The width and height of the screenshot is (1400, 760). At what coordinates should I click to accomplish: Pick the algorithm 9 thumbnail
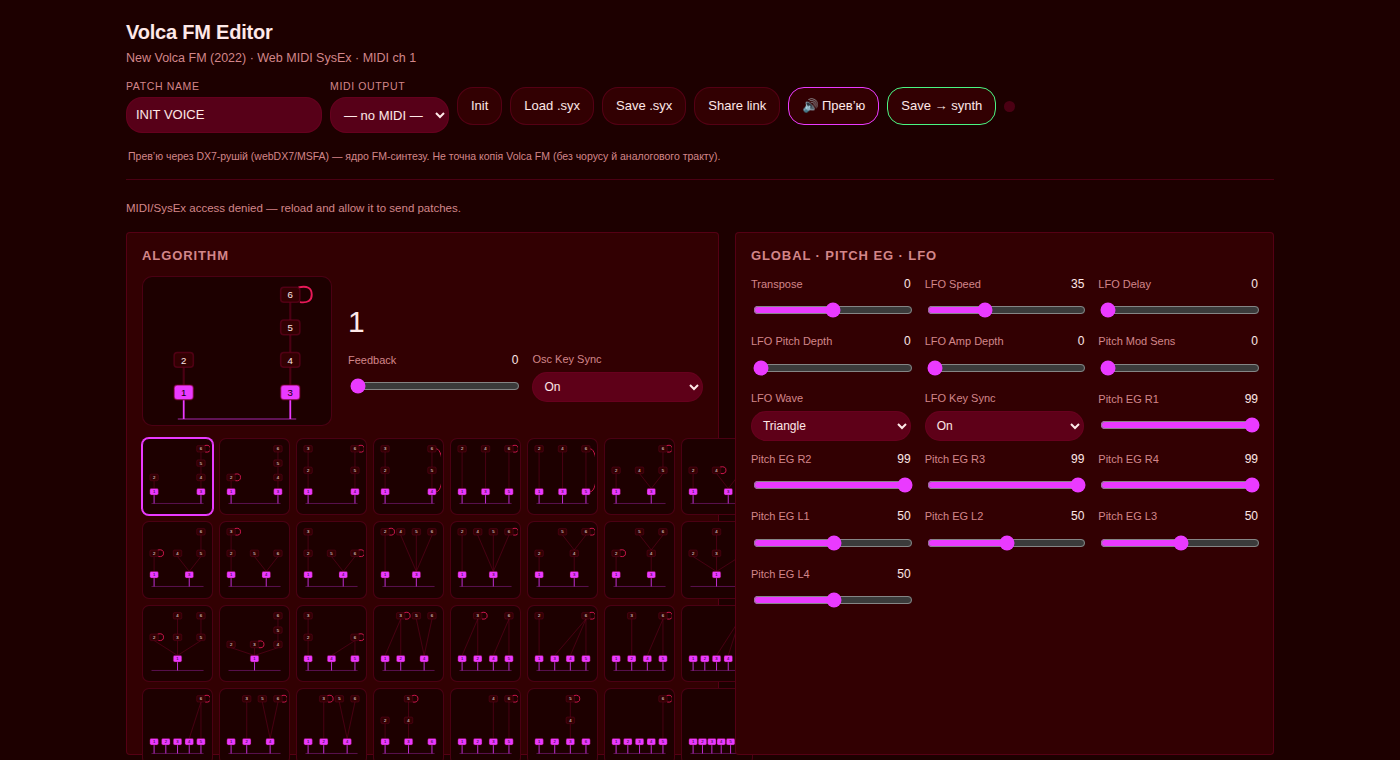[177, 560]
